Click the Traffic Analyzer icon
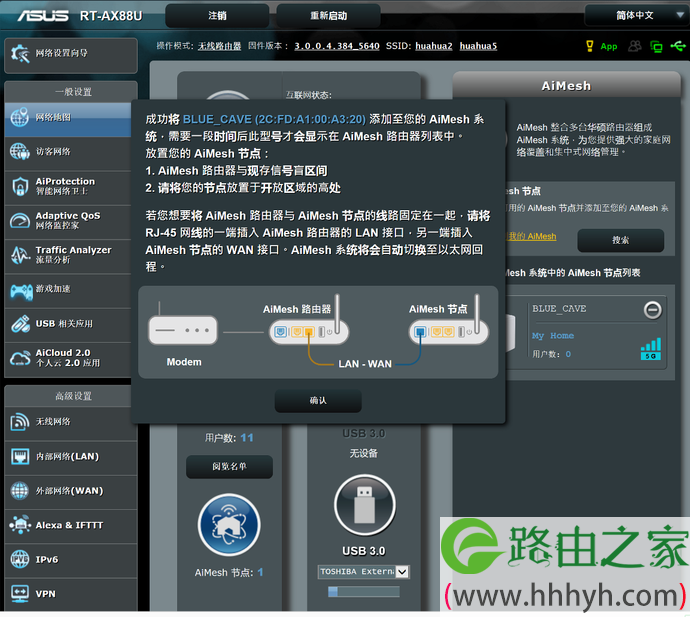This screenshot has width=690, height=617. [20, 255]
